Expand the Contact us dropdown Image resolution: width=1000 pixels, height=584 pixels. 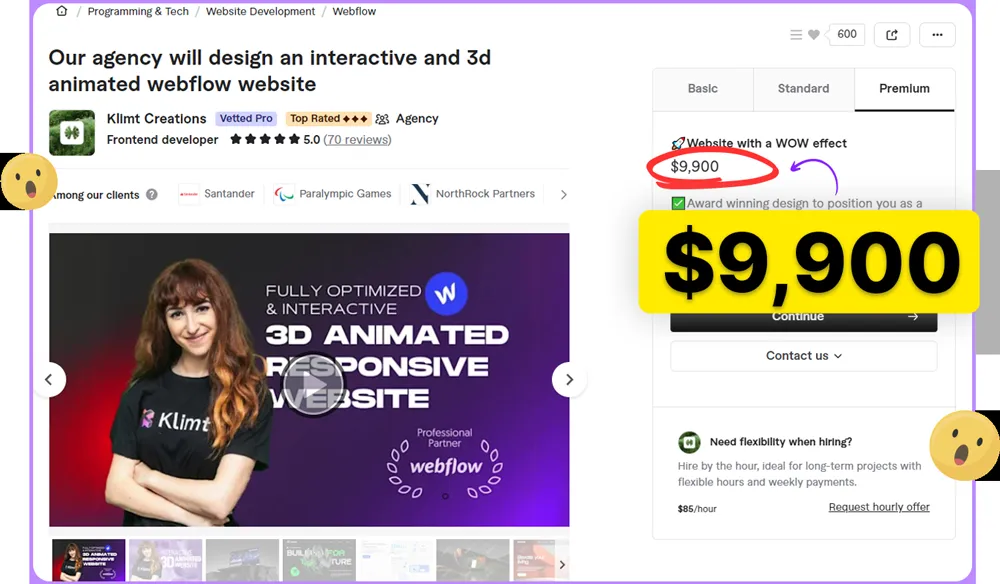[804, 356]
